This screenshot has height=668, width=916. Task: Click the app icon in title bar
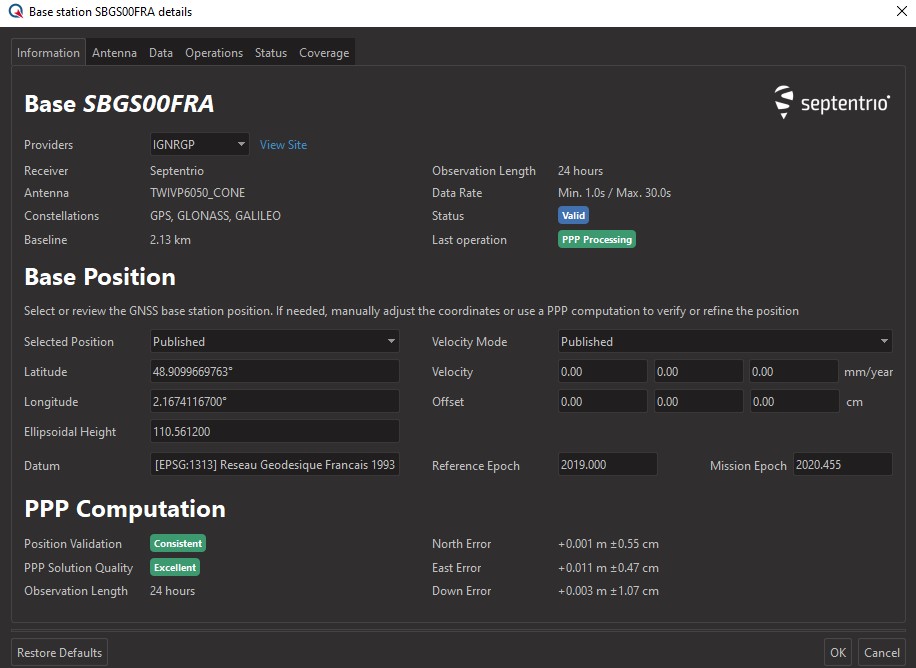[15, 12]
